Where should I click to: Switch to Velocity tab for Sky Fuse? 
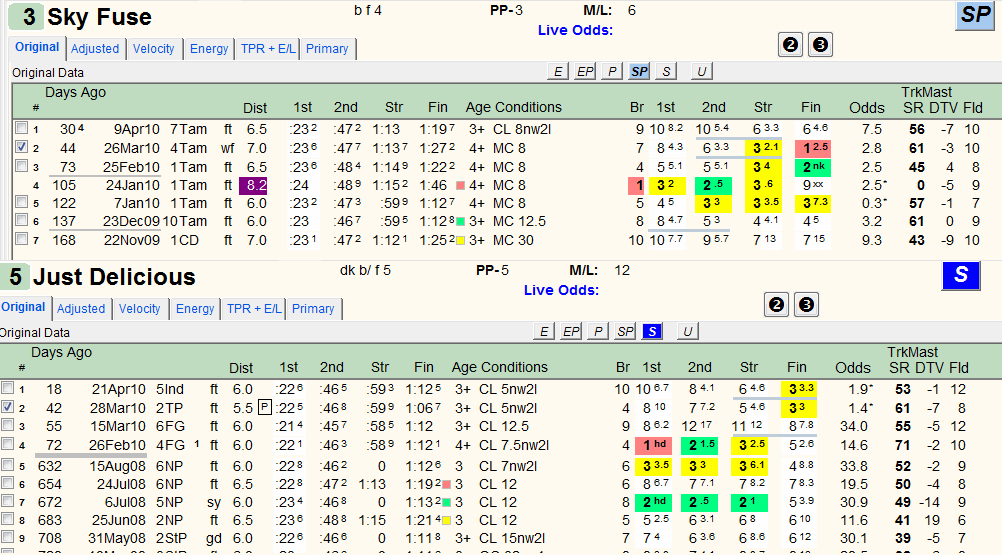click(153, 49)
